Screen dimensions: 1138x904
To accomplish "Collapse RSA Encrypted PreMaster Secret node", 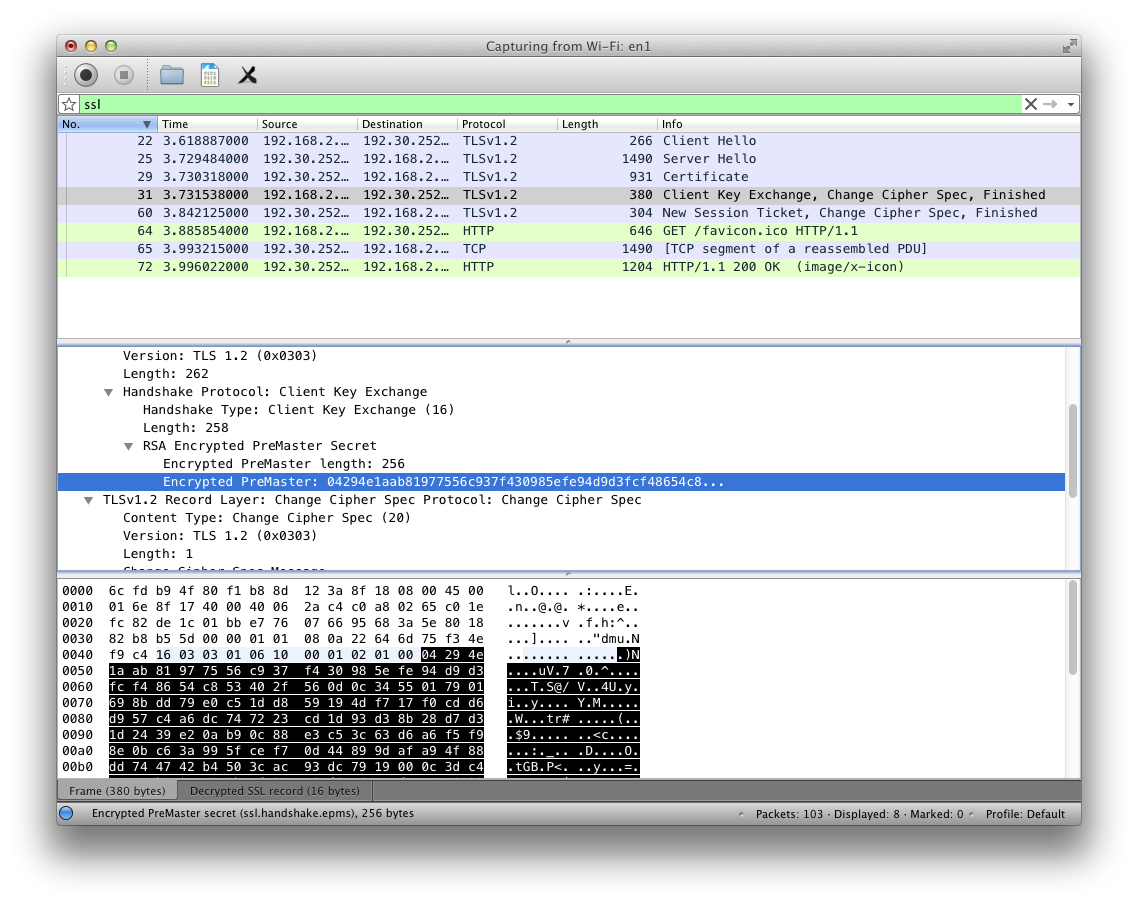I will [x=128, y=446].
